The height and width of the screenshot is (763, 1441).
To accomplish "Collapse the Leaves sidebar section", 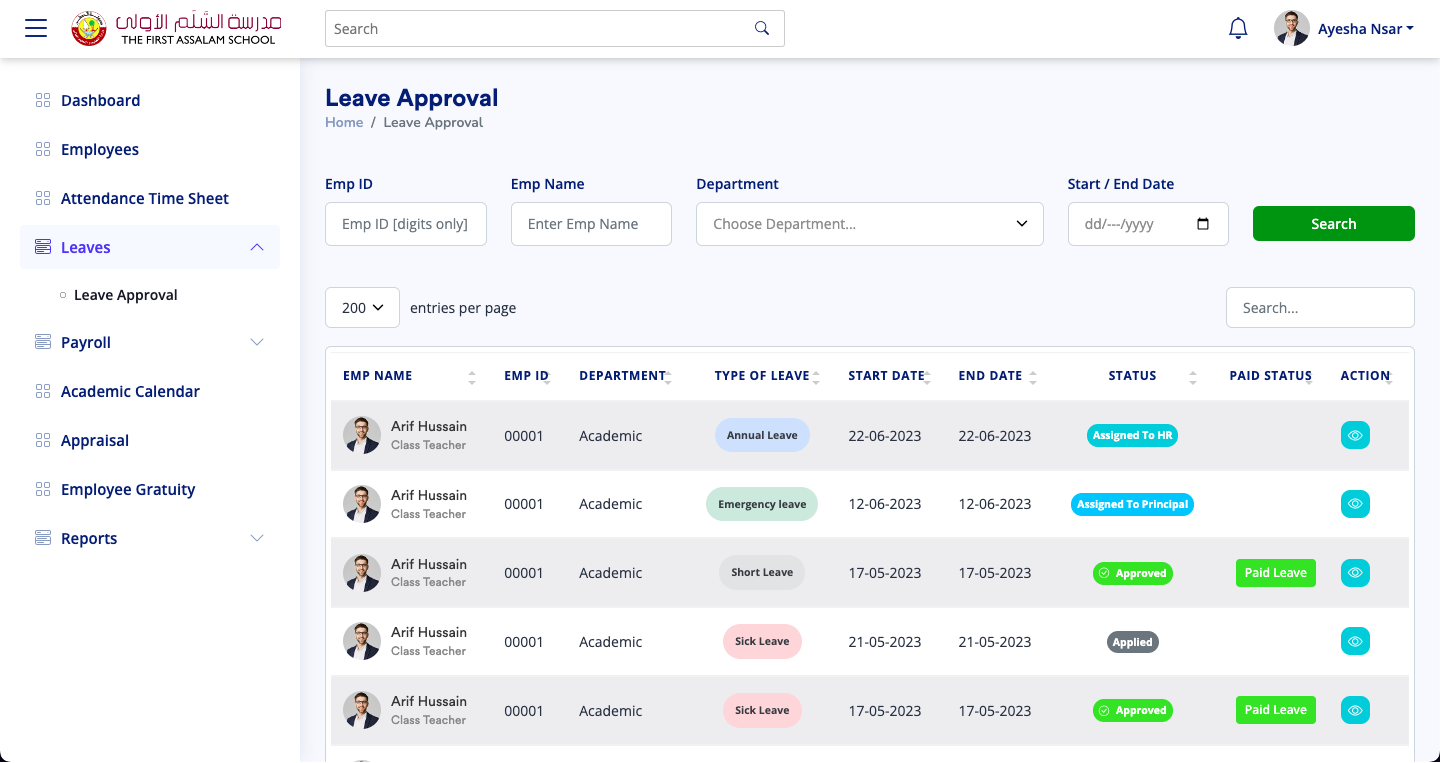I will (257, 247).
